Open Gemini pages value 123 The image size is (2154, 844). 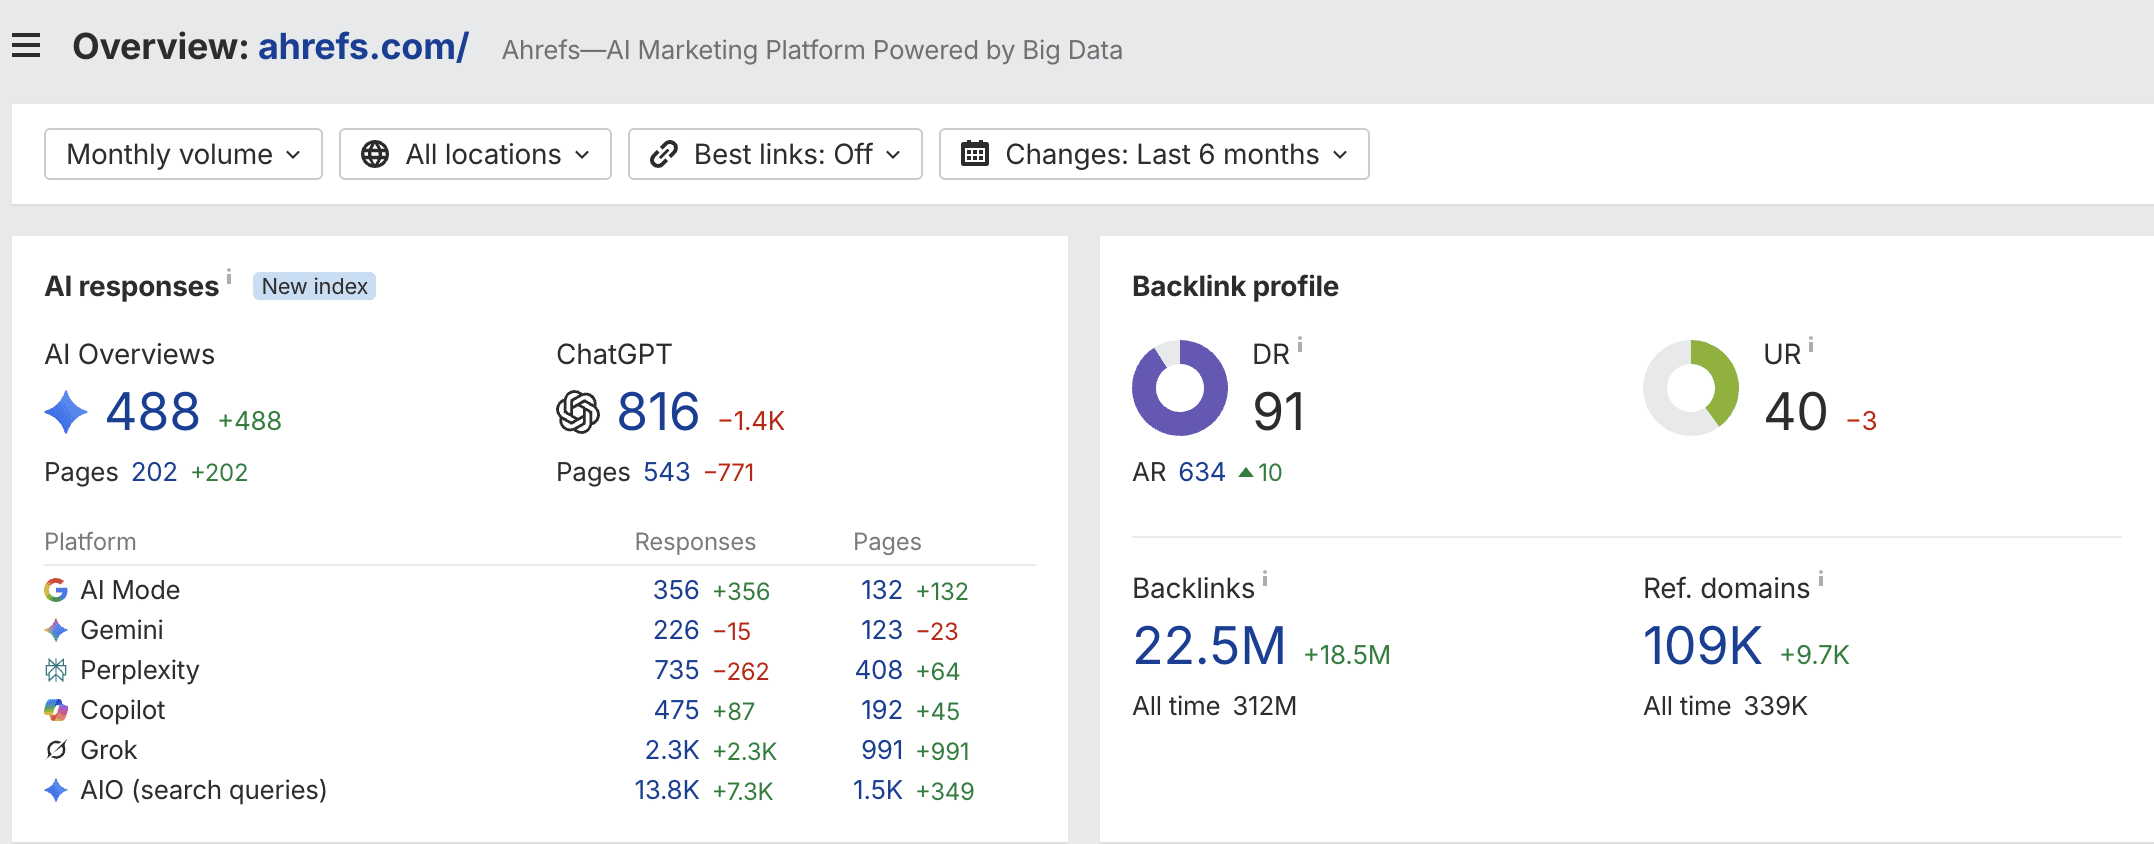point(882,630)
